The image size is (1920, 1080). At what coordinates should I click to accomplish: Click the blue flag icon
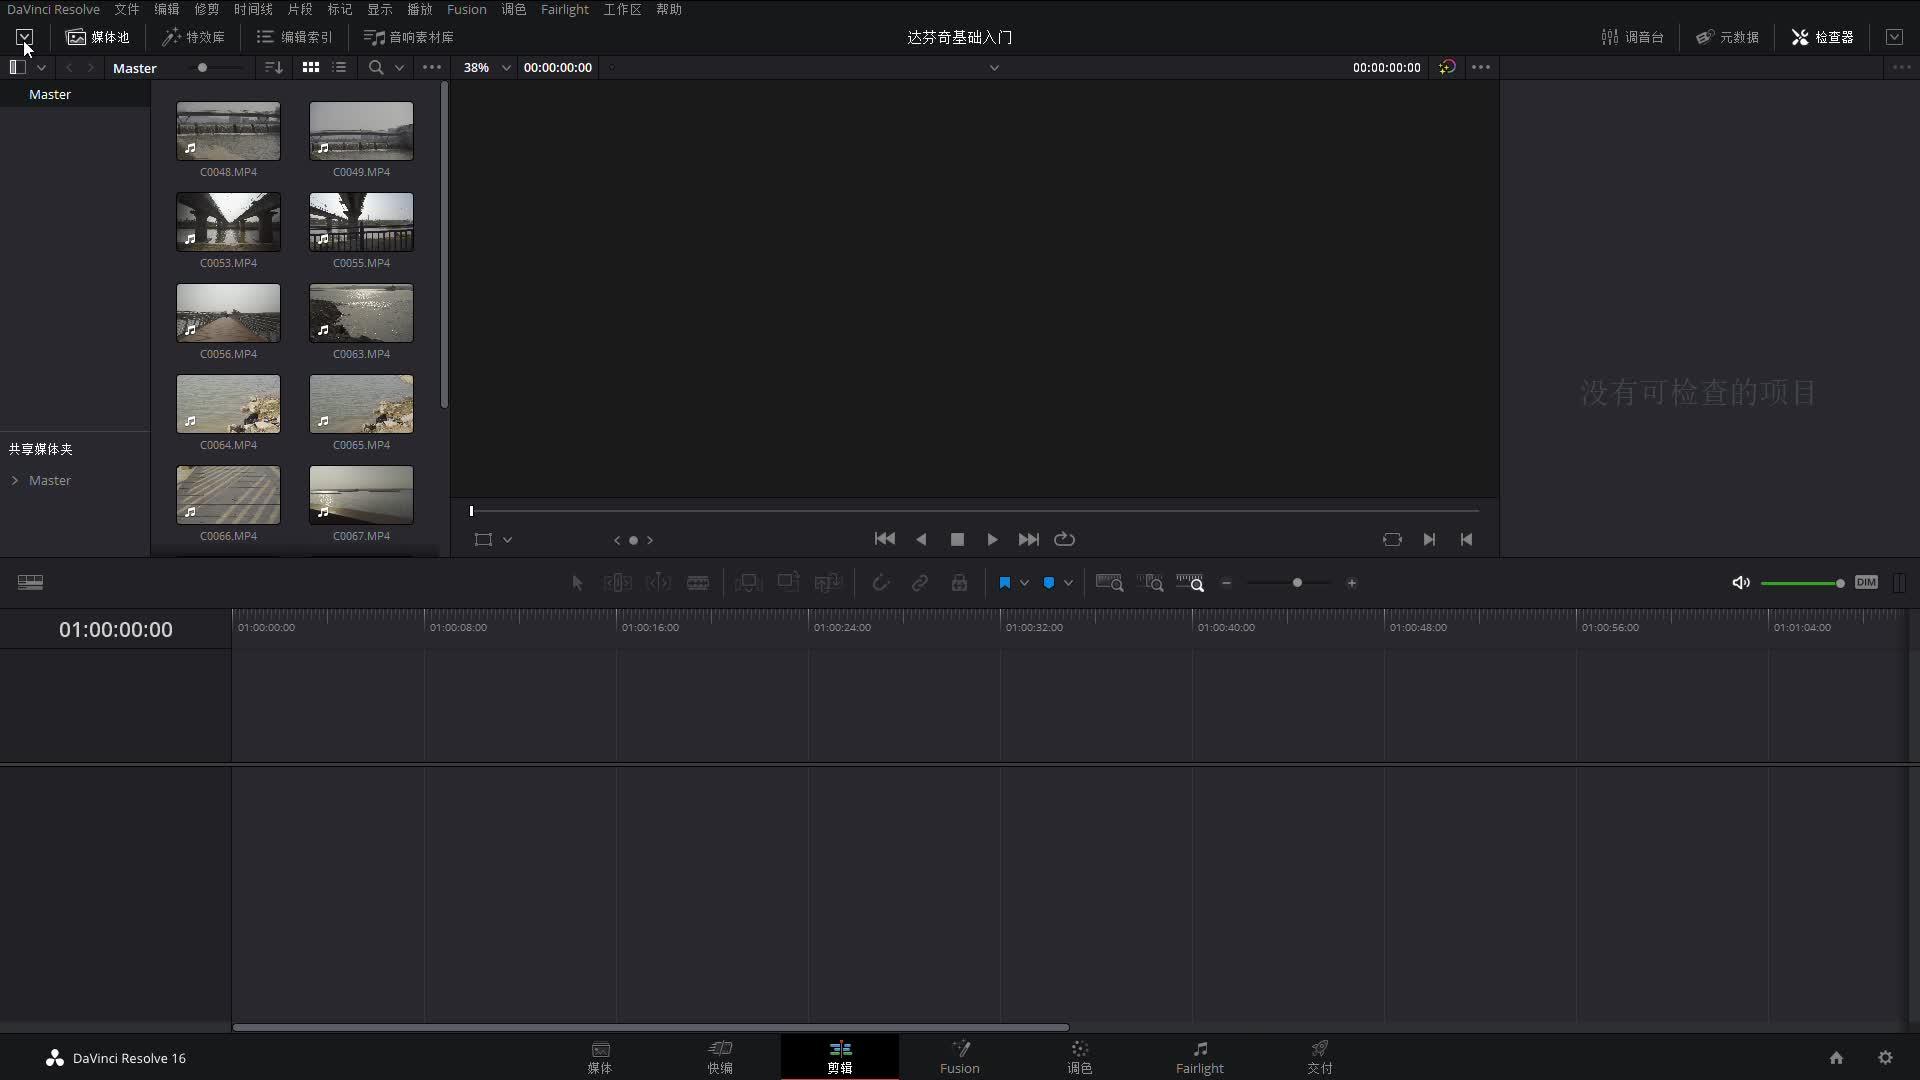pyautogui.click(x=1005, y=583)
